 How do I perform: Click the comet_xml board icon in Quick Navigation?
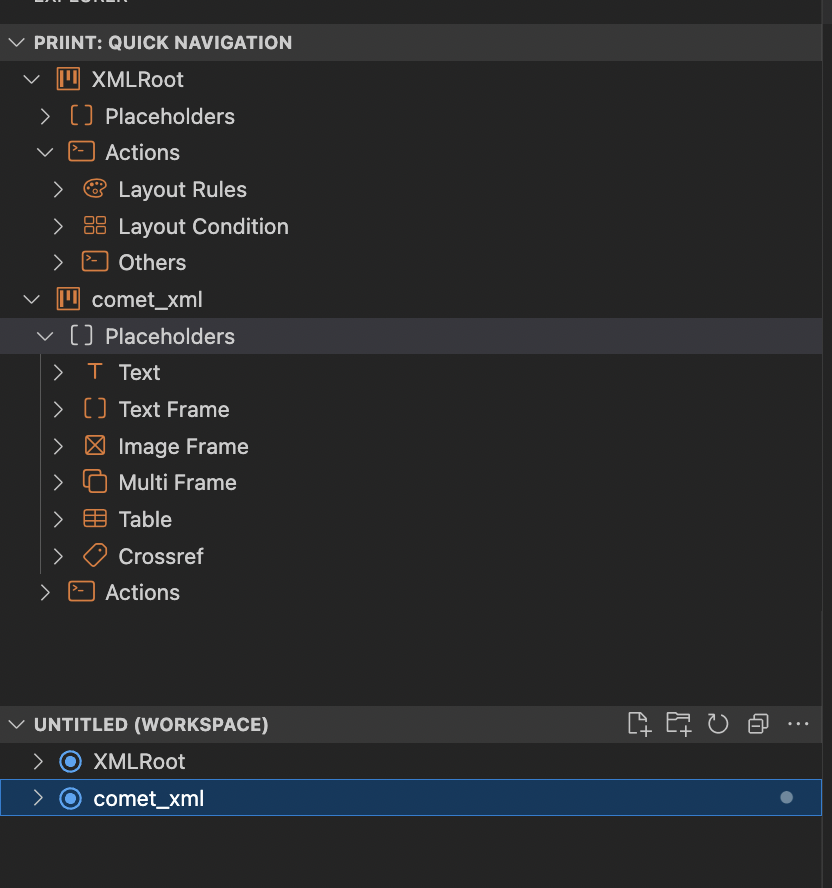[x=69, y=299]
